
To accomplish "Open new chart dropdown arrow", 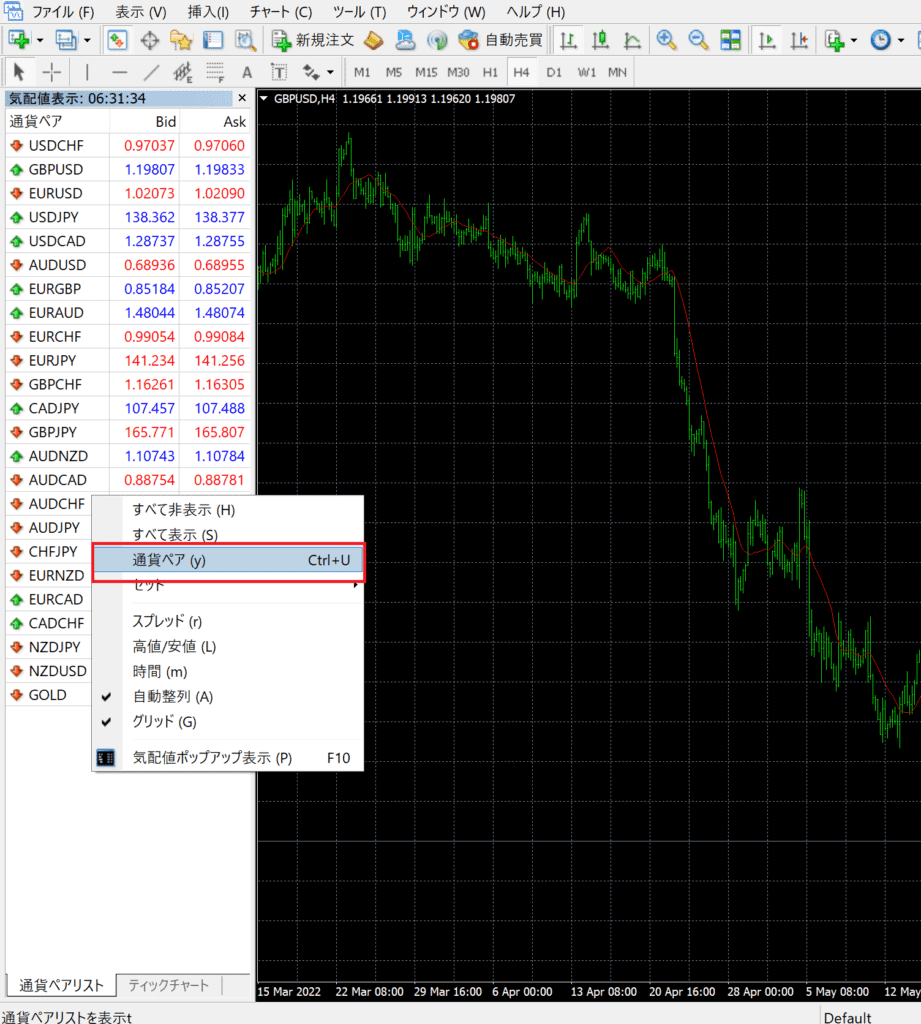I will [x=40, y=41].
